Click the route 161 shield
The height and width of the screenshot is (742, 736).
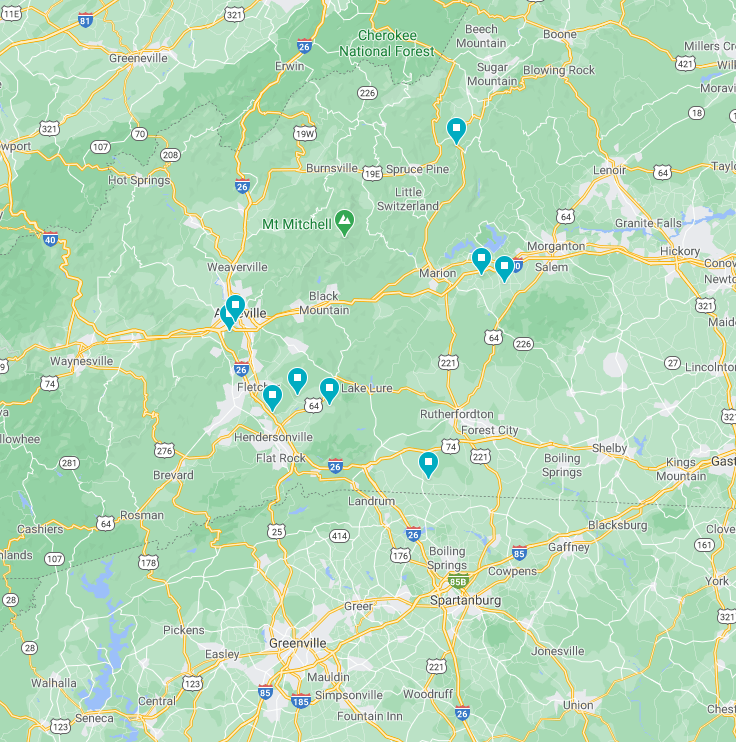704,545
